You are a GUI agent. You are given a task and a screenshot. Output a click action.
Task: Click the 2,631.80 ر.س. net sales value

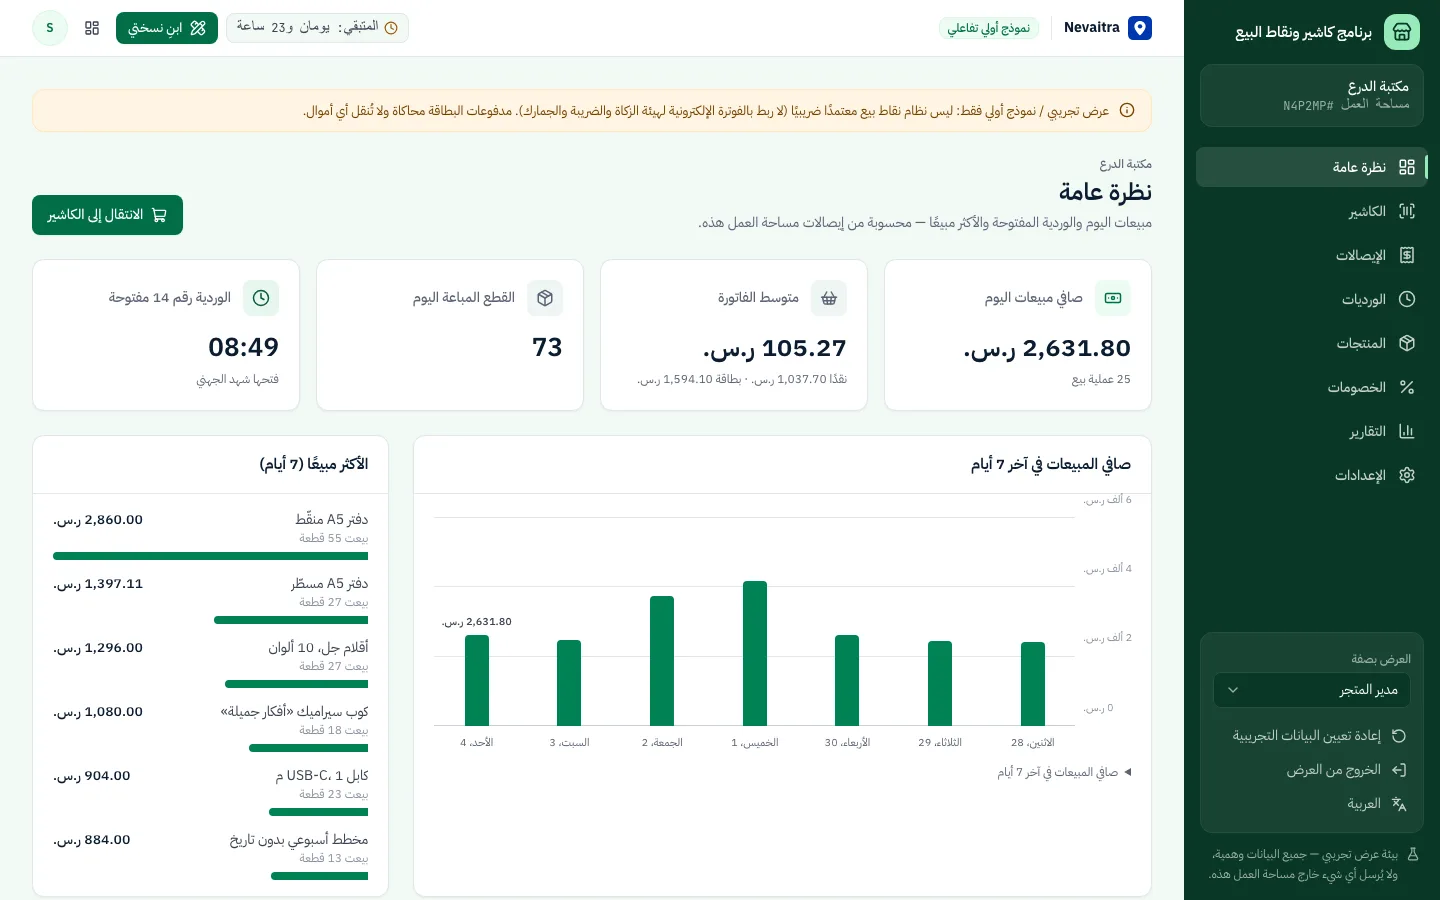tap(1047, 348)
